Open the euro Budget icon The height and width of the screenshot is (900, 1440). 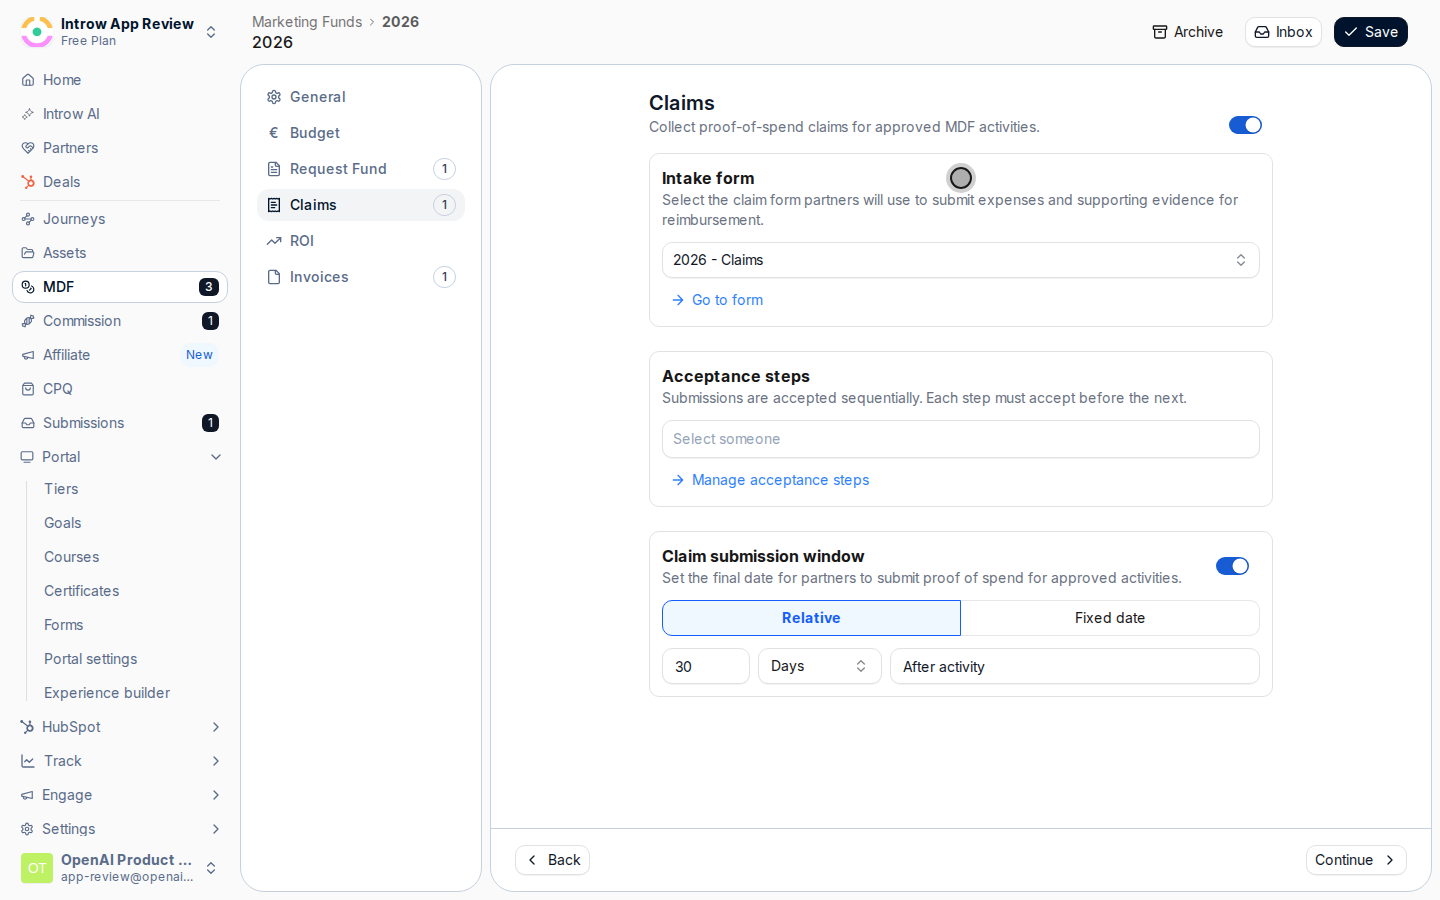[x=274, y=133]
